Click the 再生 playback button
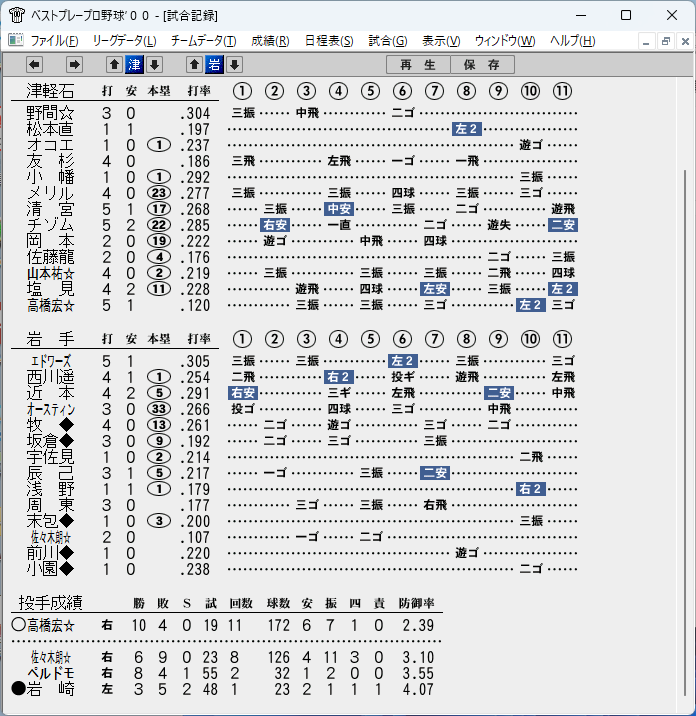Viewport: 696px width, 716px height. 418,64
